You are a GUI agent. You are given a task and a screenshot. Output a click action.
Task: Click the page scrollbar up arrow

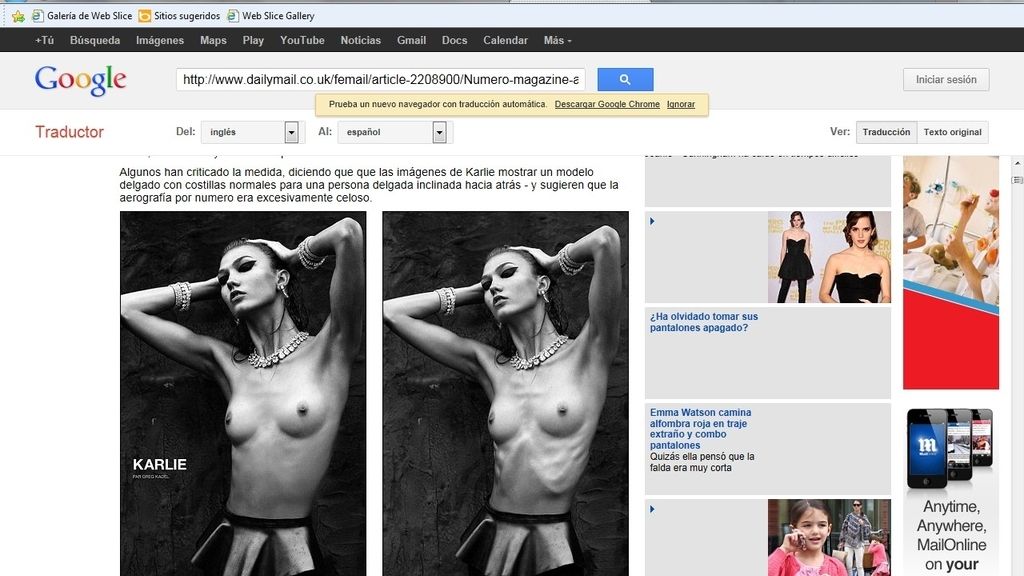click(1017, 163)
